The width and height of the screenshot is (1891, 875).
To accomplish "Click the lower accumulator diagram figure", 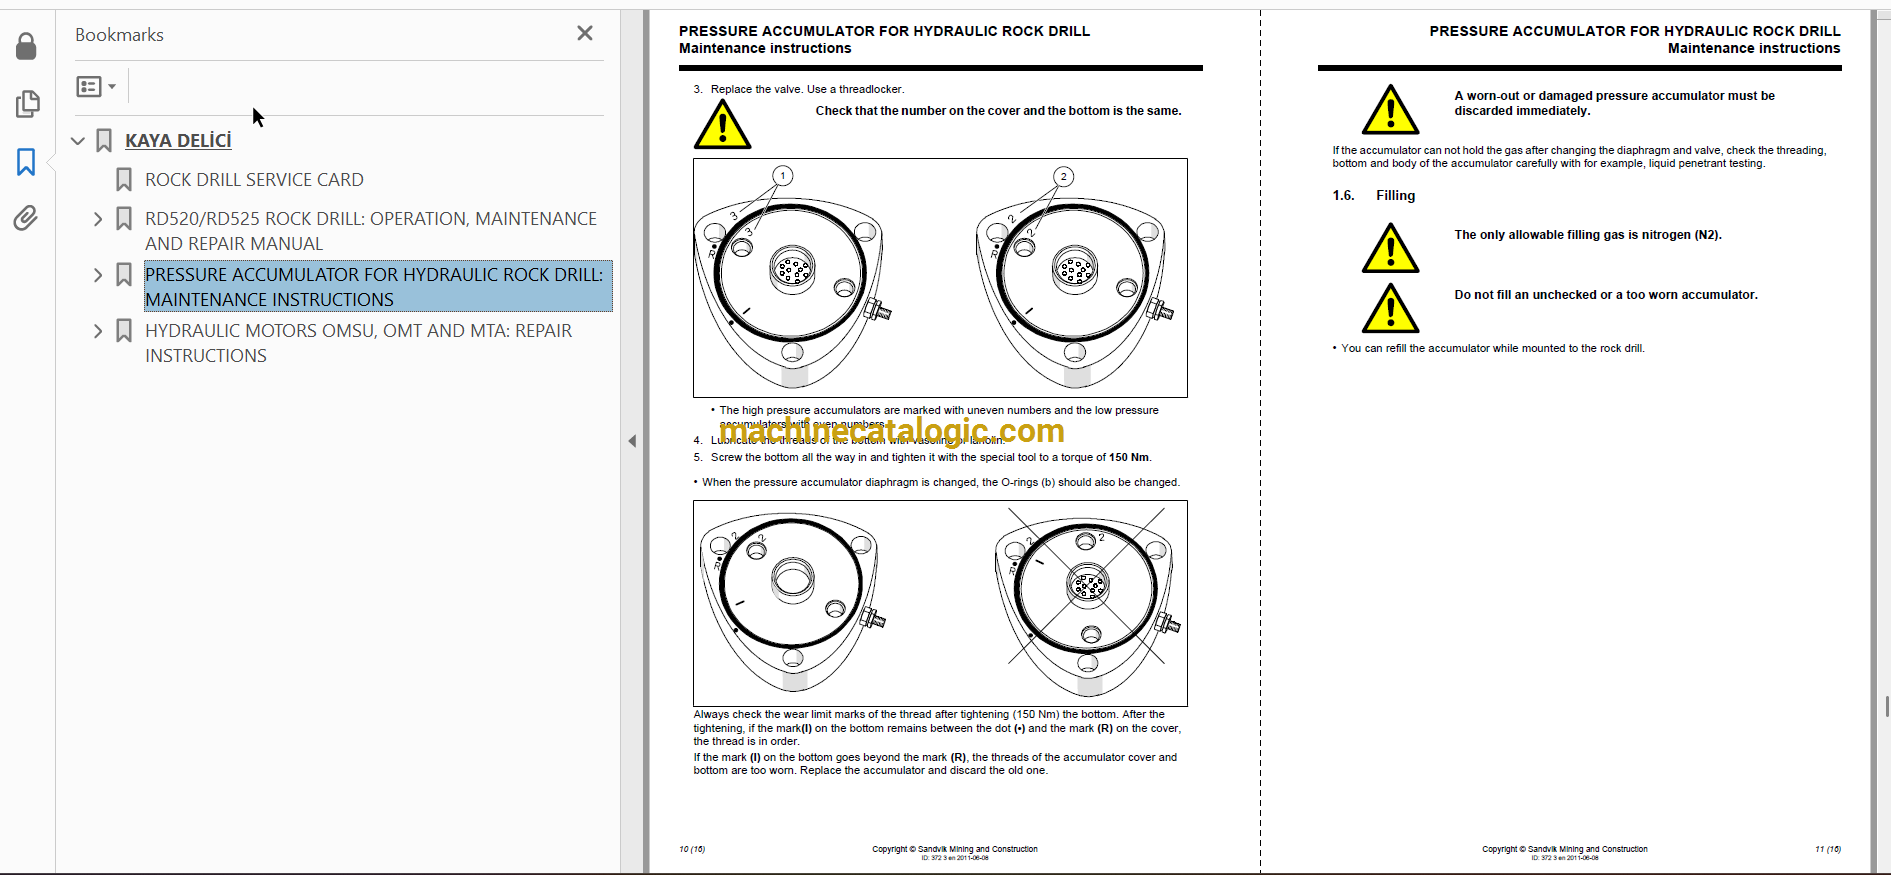I will point(940,604).
